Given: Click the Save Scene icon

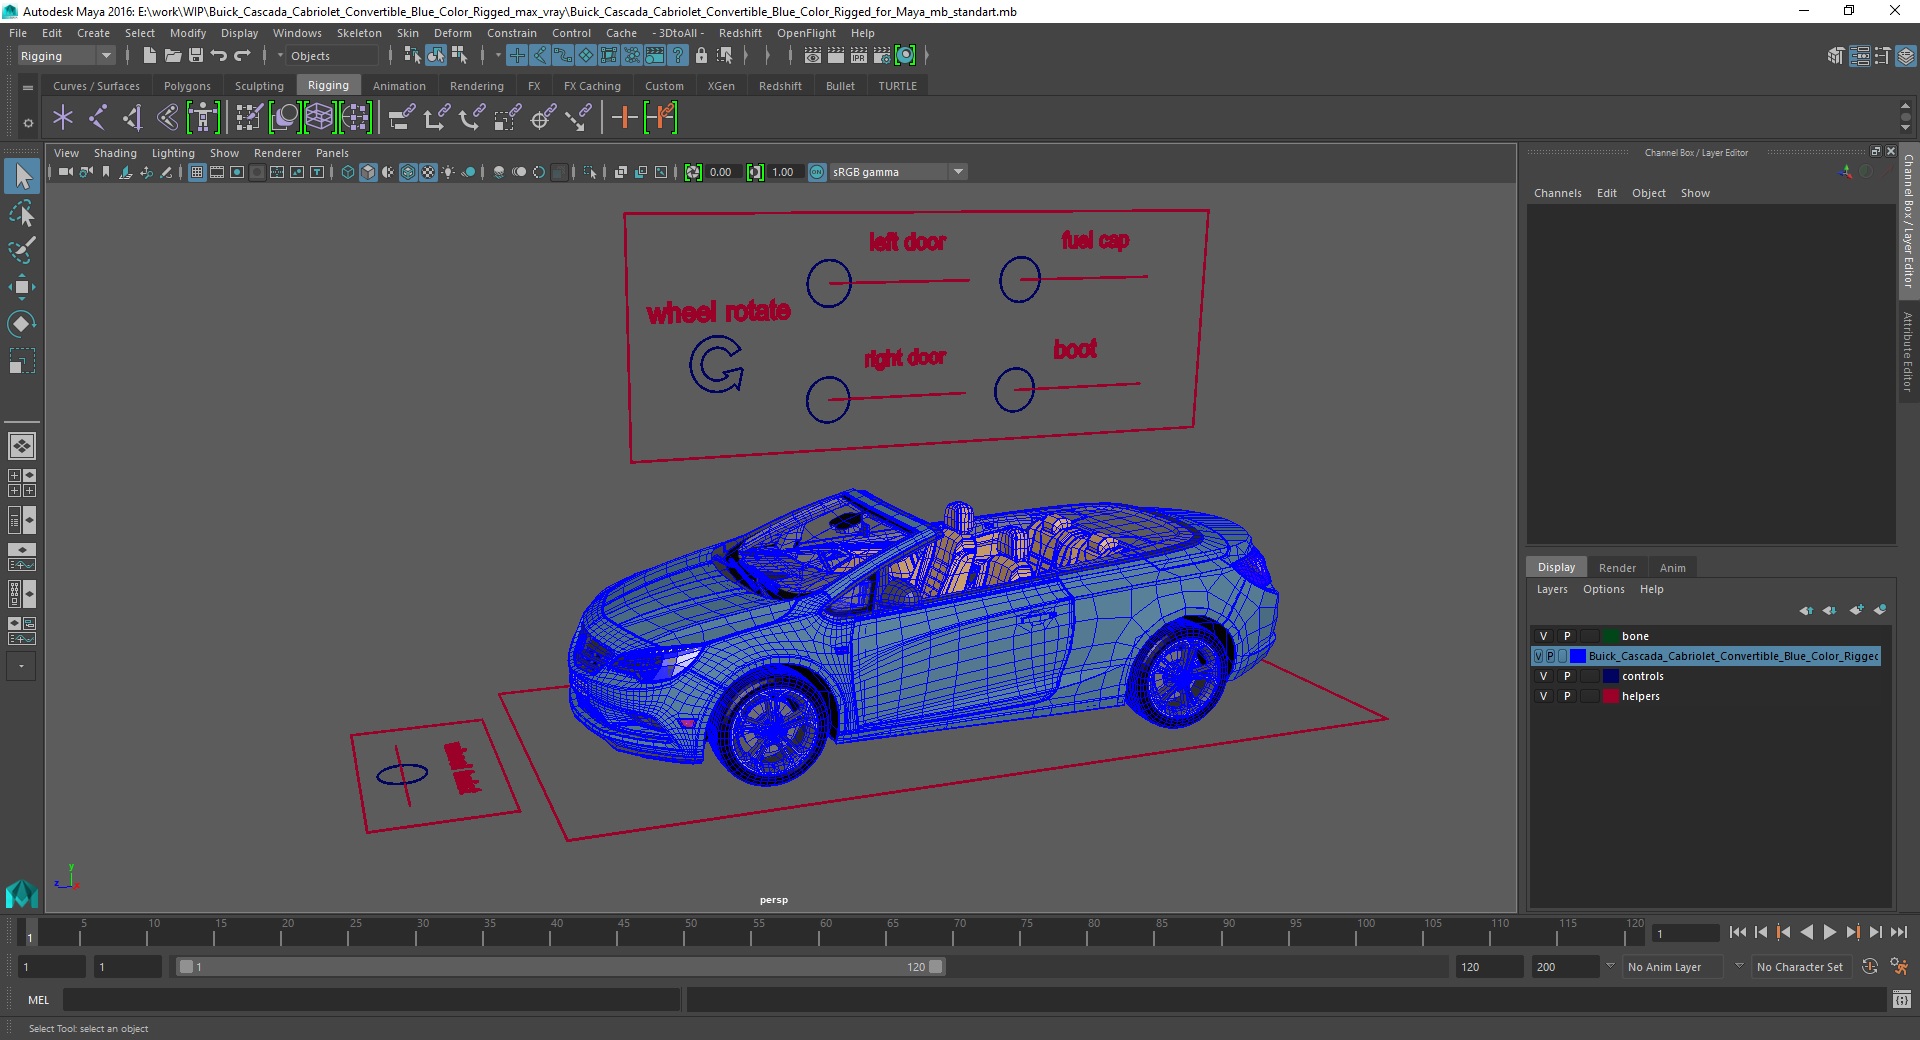Looking at the screenshot, I should click(196, 56).
